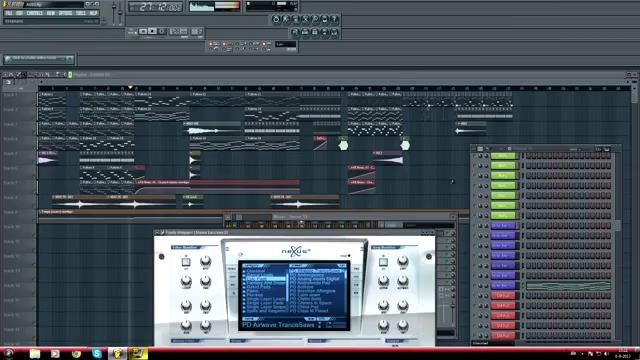Click the first round icon in lower shortcut row
The width and height of the screenshot is (640, 360).
[295, 32]
